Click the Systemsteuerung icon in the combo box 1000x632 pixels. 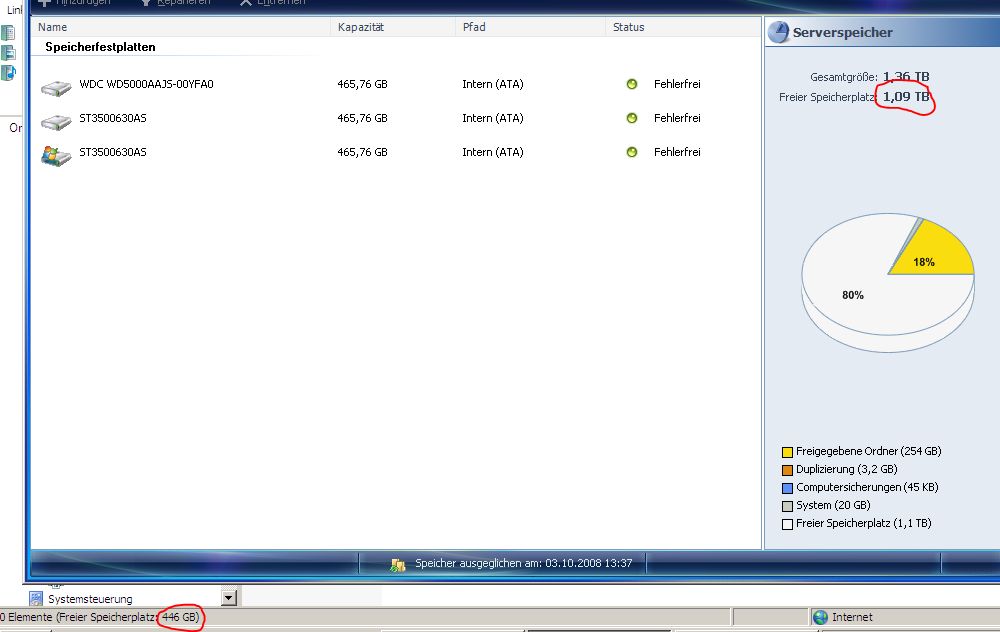(x=36, y=598)
